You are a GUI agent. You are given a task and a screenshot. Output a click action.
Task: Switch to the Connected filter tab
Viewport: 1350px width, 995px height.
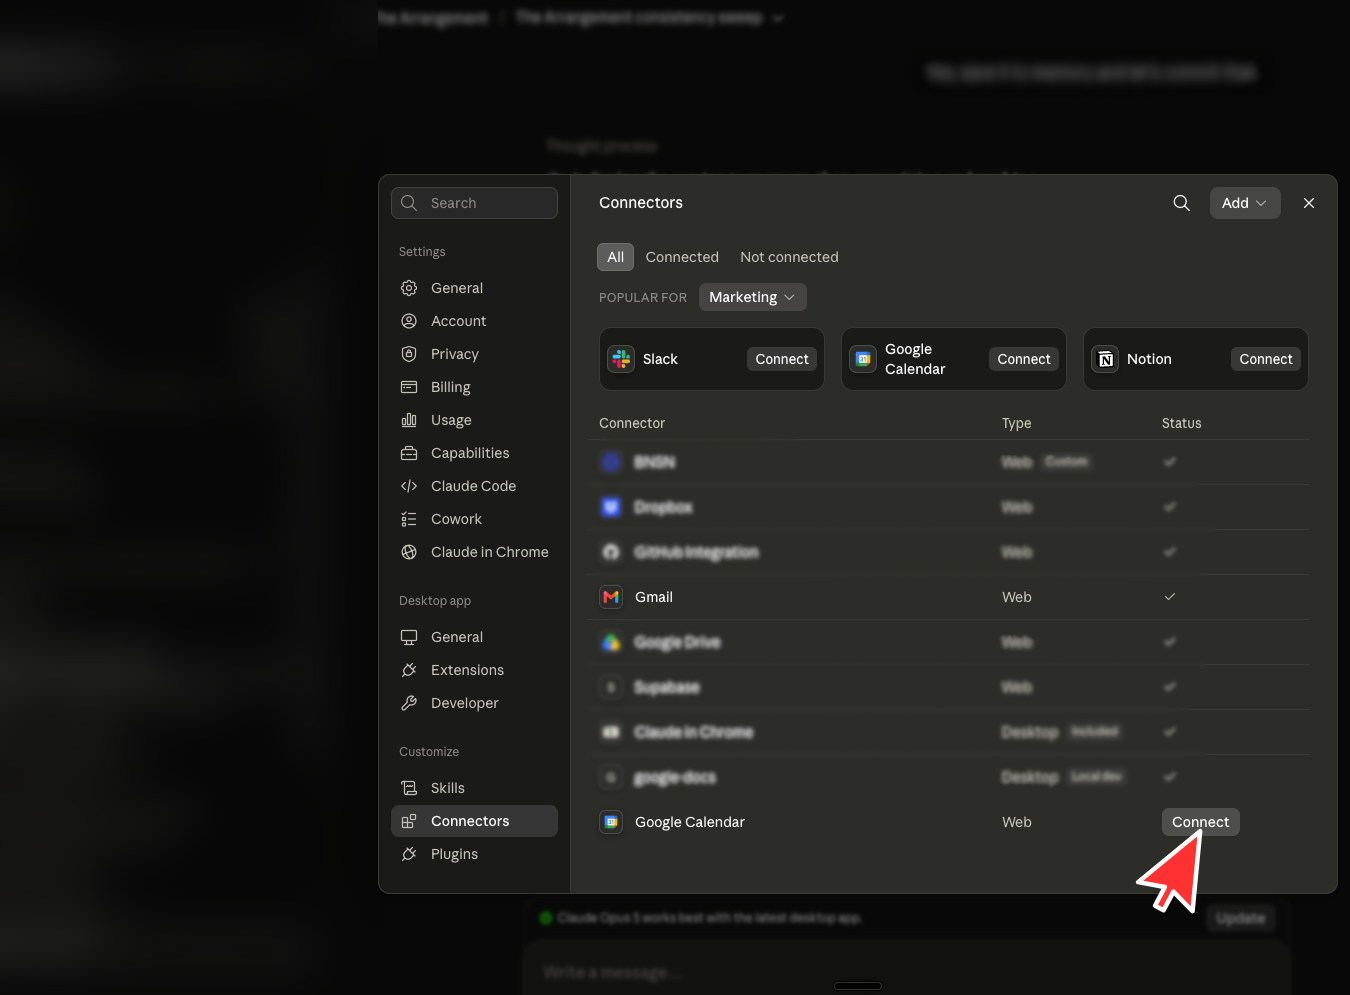click(x=682, y=257)
